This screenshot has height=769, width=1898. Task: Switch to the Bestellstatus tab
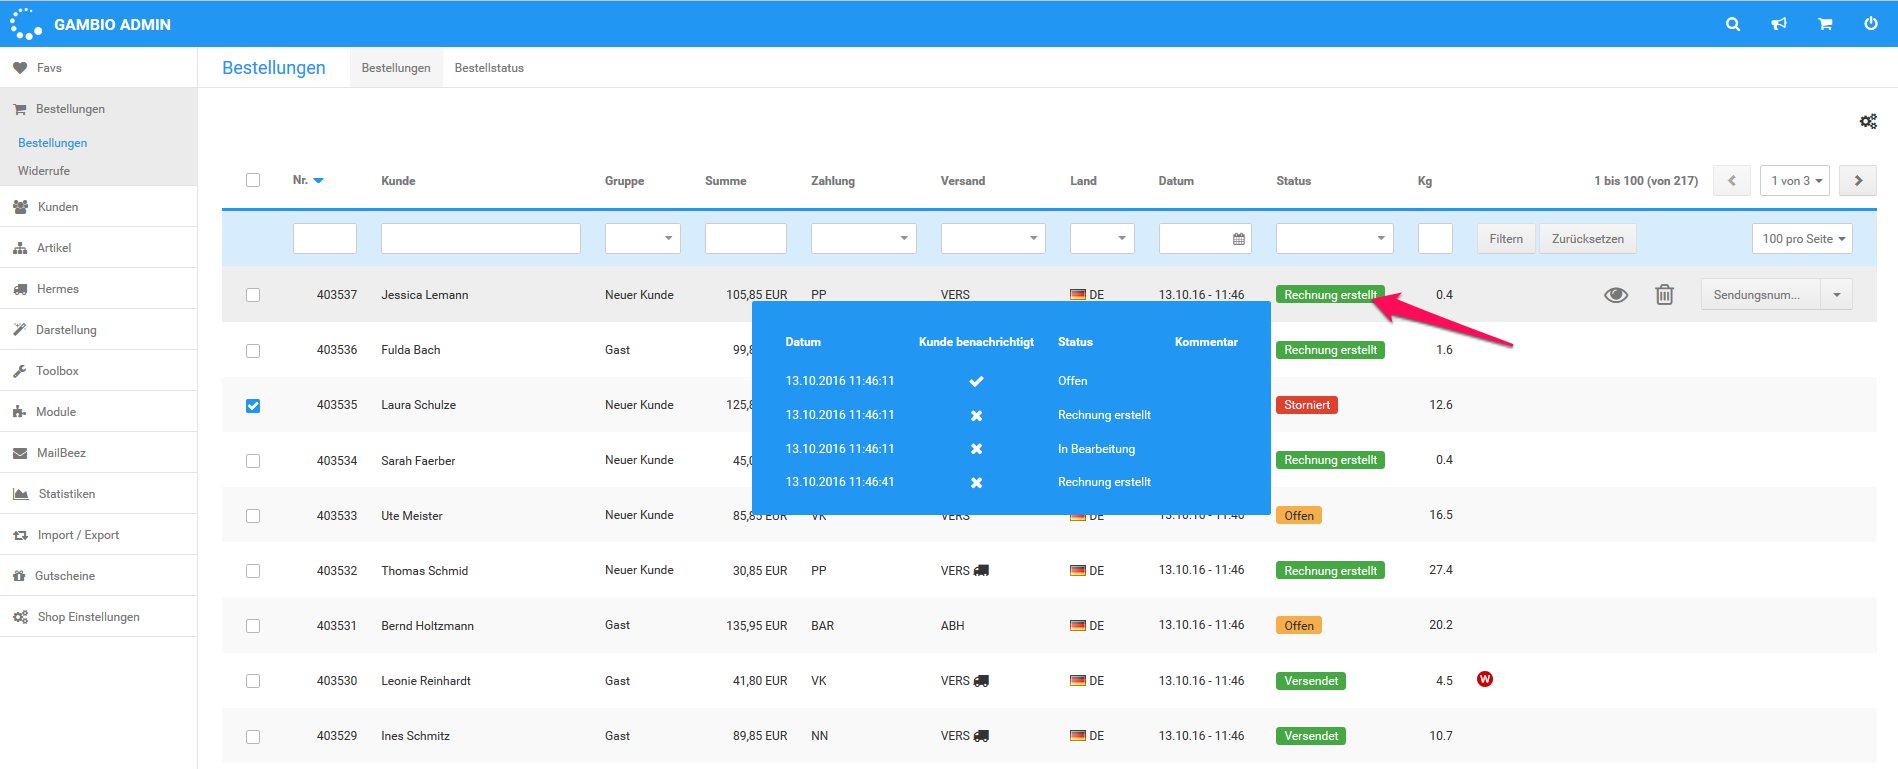click(x=489, y=68)
